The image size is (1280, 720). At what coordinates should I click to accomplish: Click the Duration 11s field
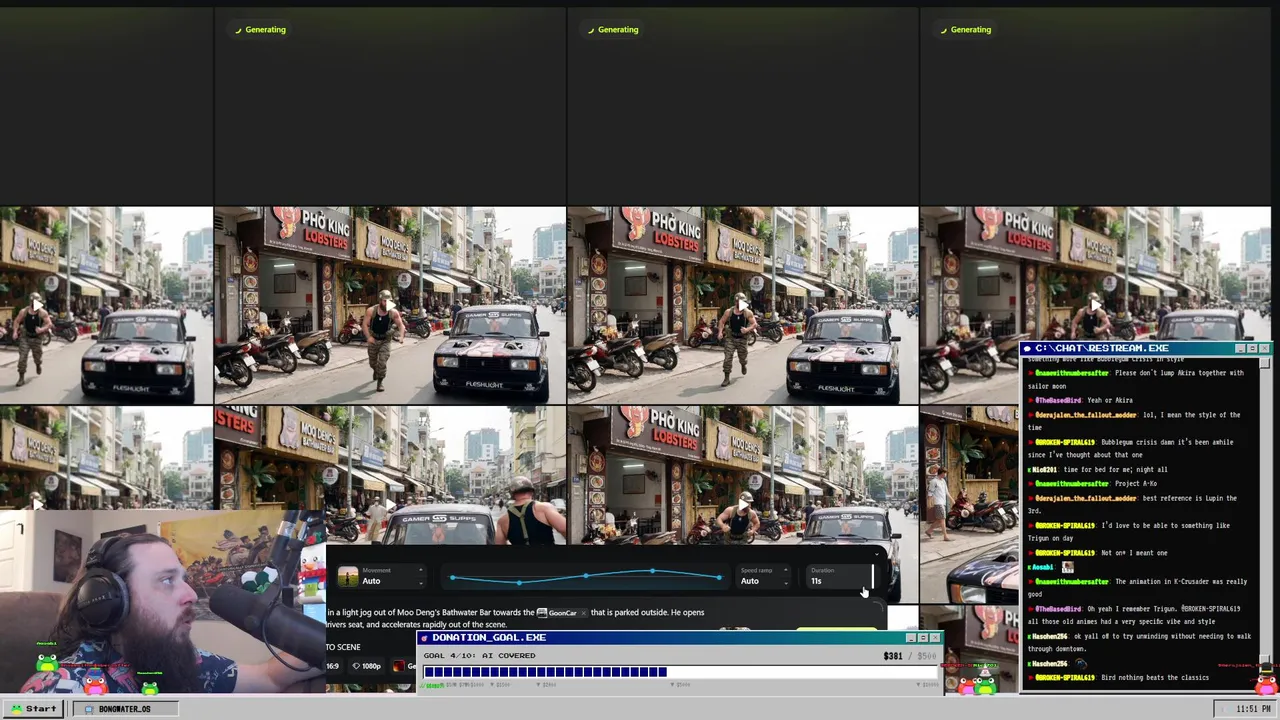(x=838, y=577)
